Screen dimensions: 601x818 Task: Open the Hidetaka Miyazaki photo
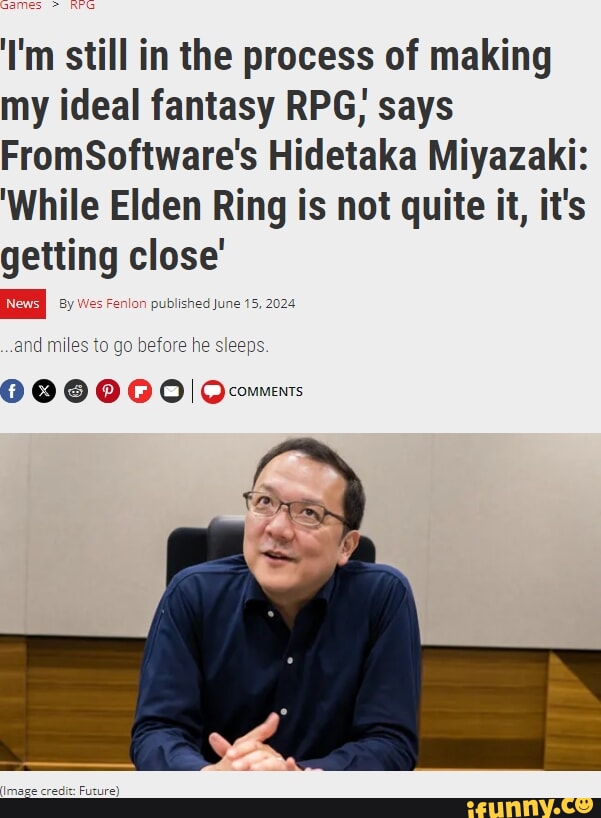[300, 602]
